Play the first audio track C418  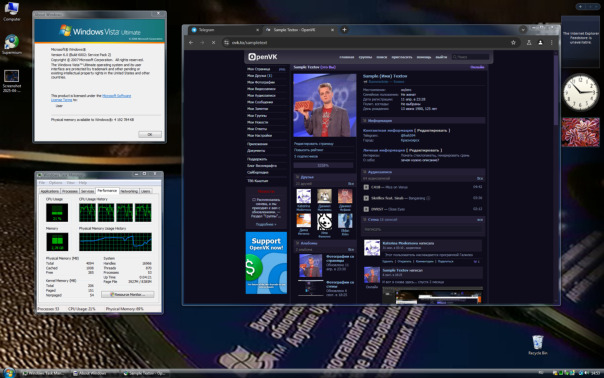[x=366, y=187]
